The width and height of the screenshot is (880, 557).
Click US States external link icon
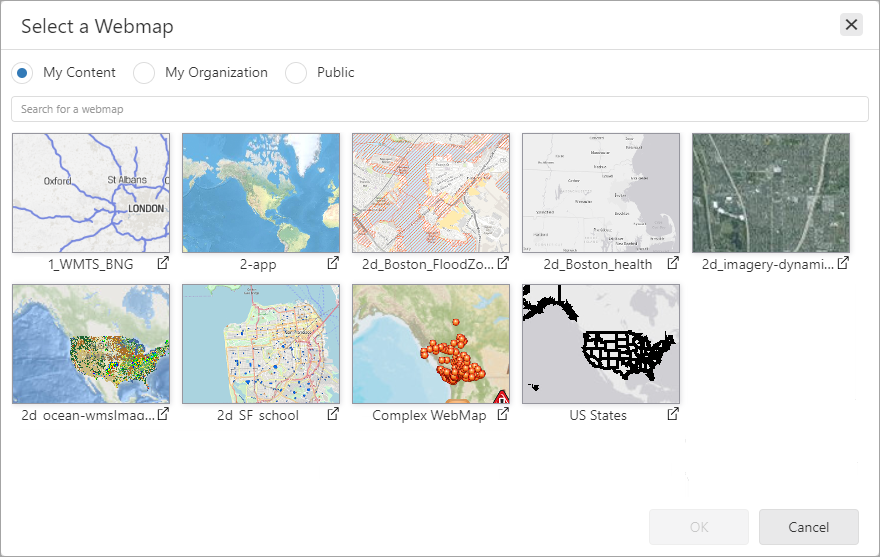[673, 414]
